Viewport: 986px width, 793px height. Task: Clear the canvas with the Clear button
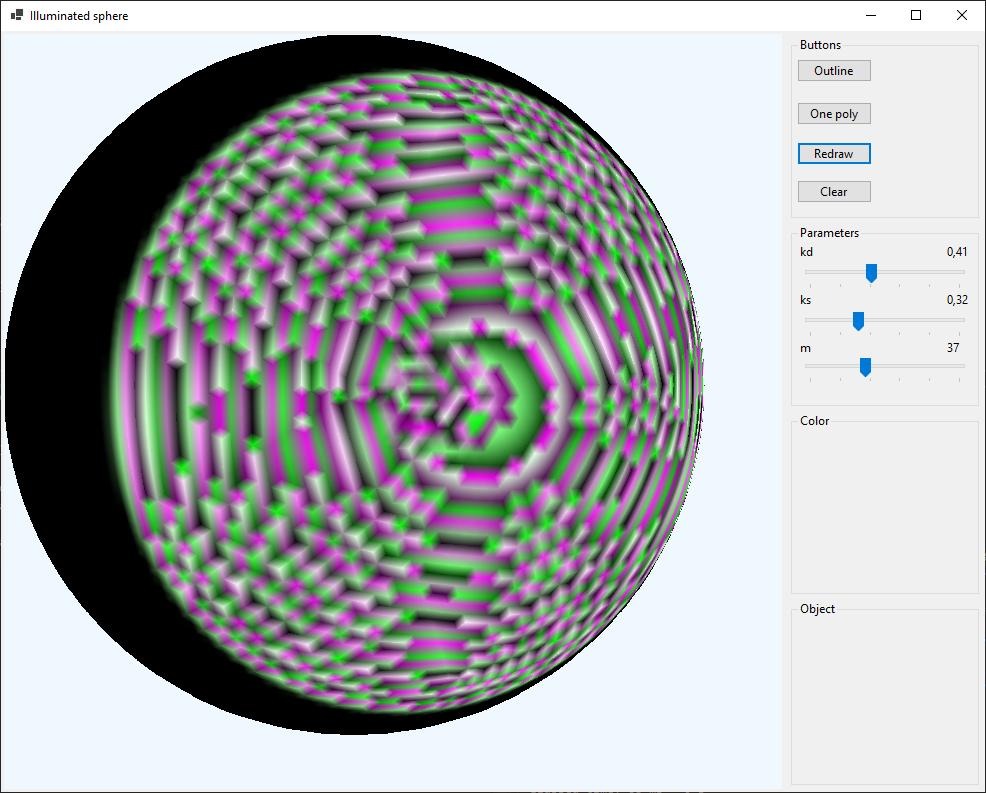click(834, 192)
